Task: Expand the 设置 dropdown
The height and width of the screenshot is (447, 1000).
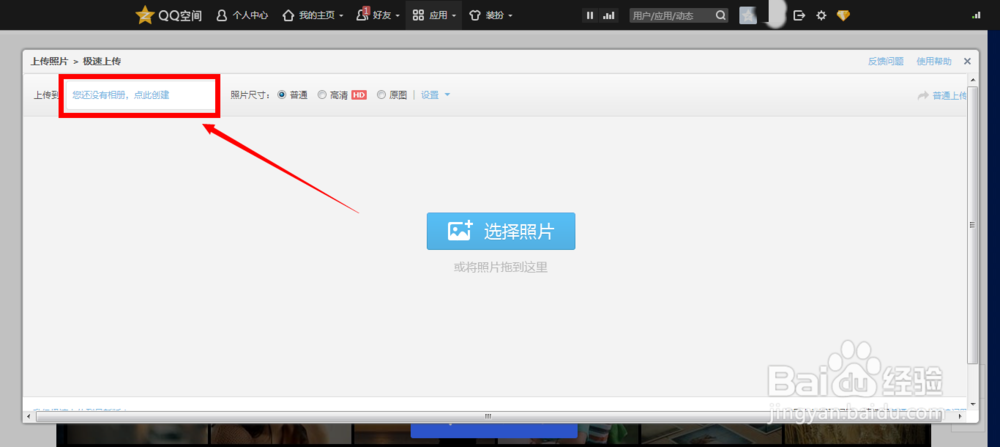Action: (436, 95)
